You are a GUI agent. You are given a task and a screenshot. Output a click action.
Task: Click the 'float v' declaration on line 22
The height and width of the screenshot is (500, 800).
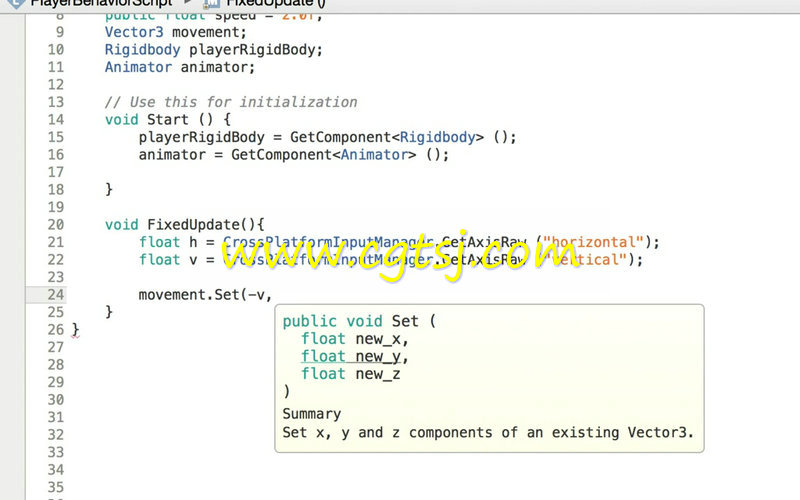pos(168,260)
